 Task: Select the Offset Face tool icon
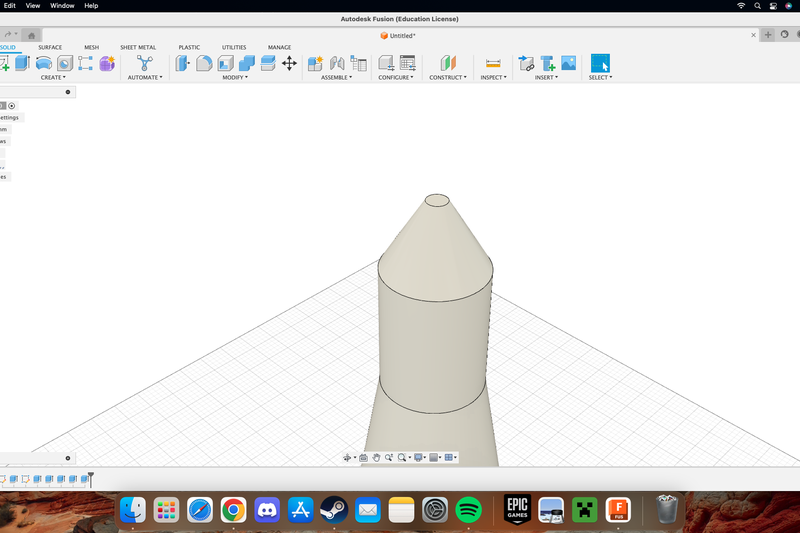(268, 63)
